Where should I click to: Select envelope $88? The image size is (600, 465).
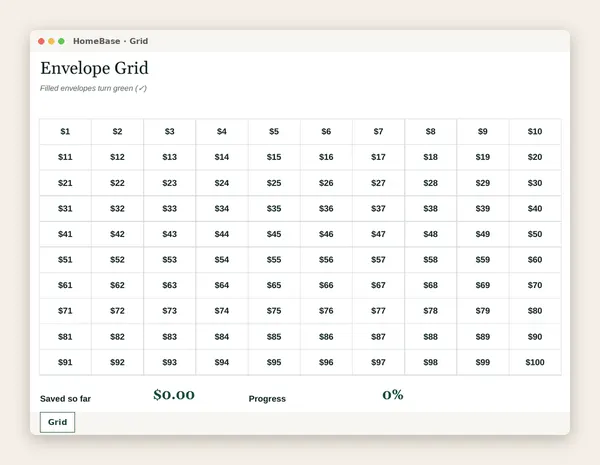tap(430, 337)
